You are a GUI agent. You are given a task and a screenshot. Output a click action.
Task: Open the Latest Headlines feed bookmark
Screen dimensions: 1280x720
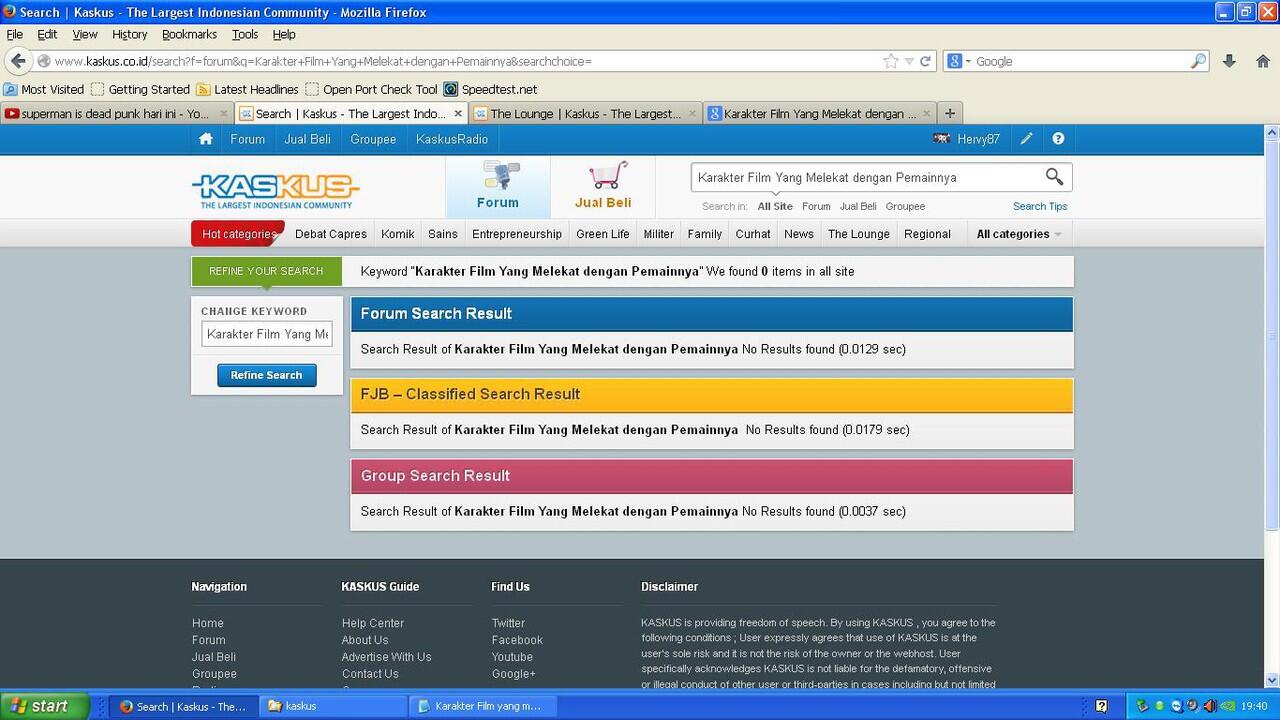pyautogui.click(x=247, y=89)
